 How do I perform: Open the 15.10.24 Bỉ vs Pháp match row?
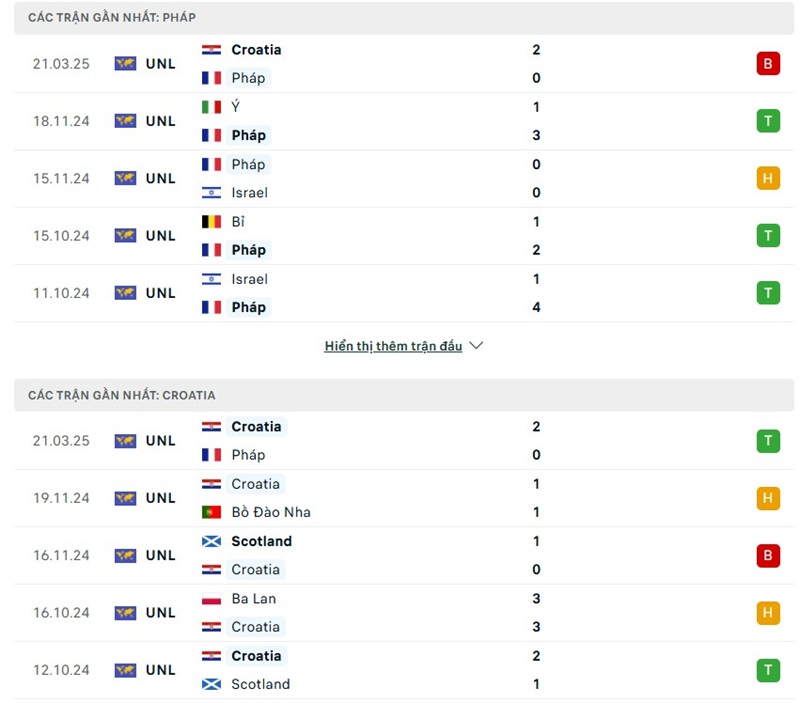(x=400, y=236)
